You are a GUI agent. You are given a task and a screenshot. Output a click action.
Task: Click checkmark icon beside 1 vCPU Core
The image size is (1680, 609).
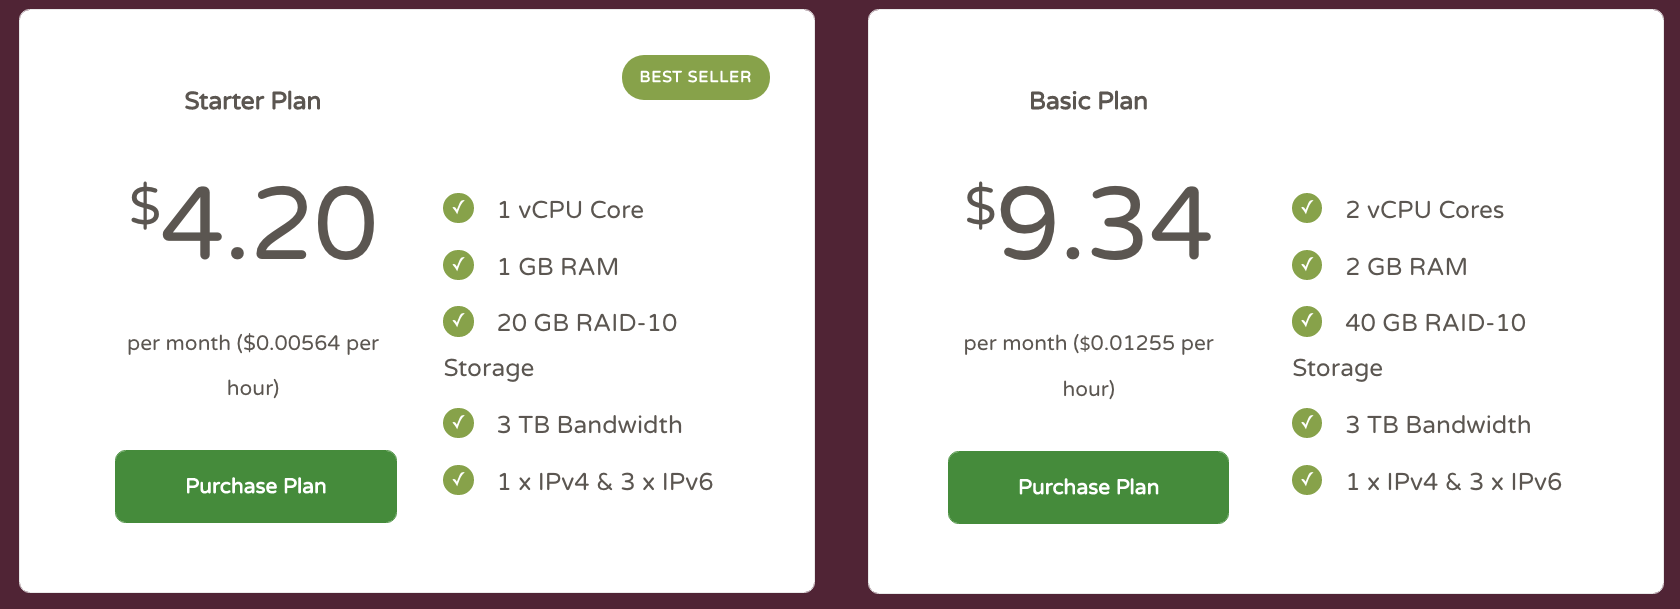click(x=459, y=208)
